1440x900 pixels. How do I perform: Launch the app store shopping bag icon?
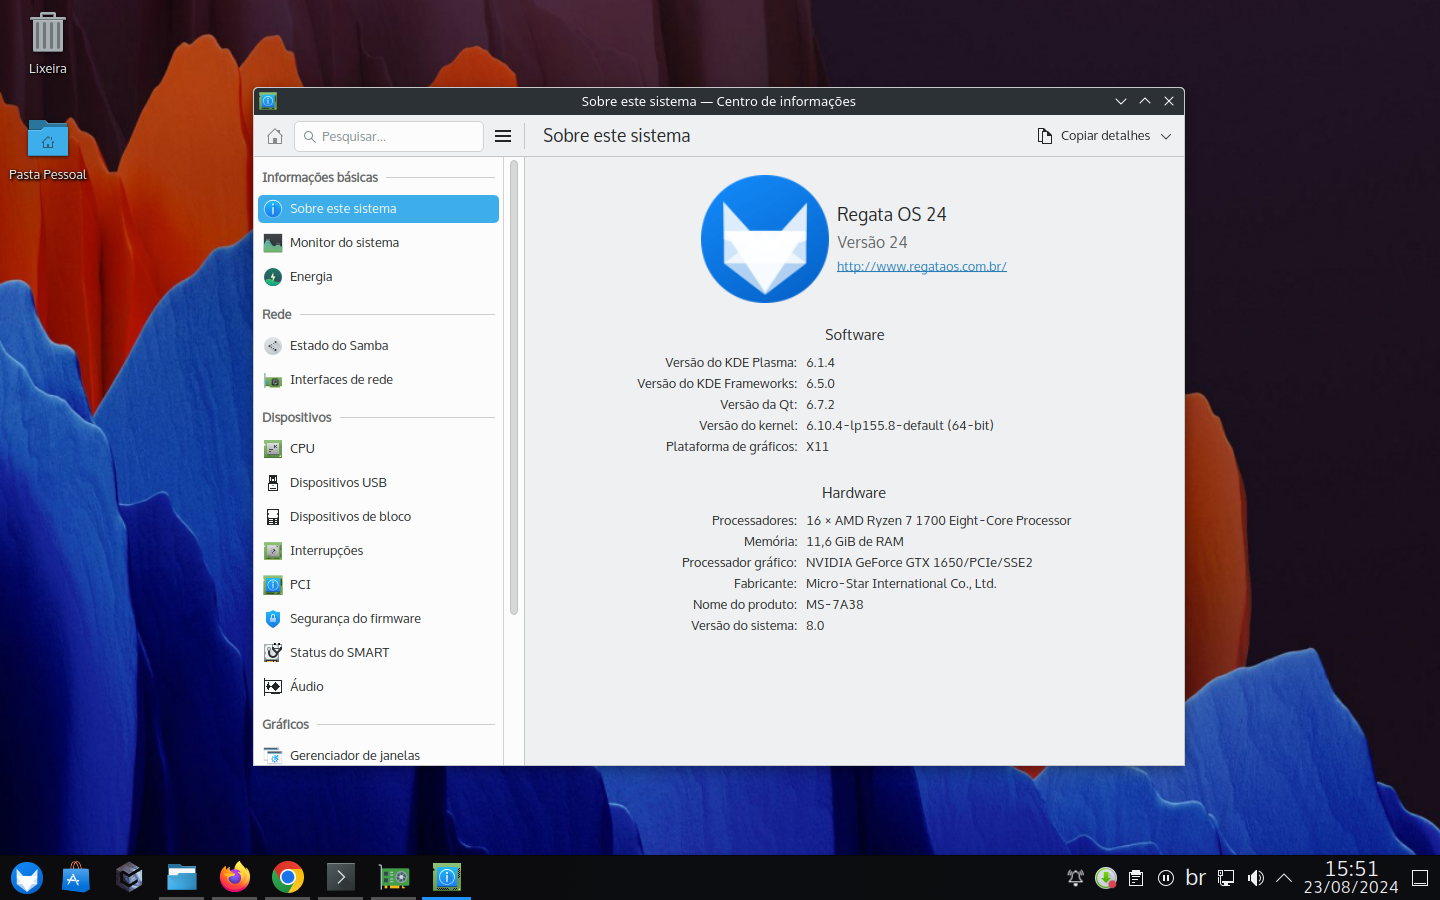pos(76,878)
